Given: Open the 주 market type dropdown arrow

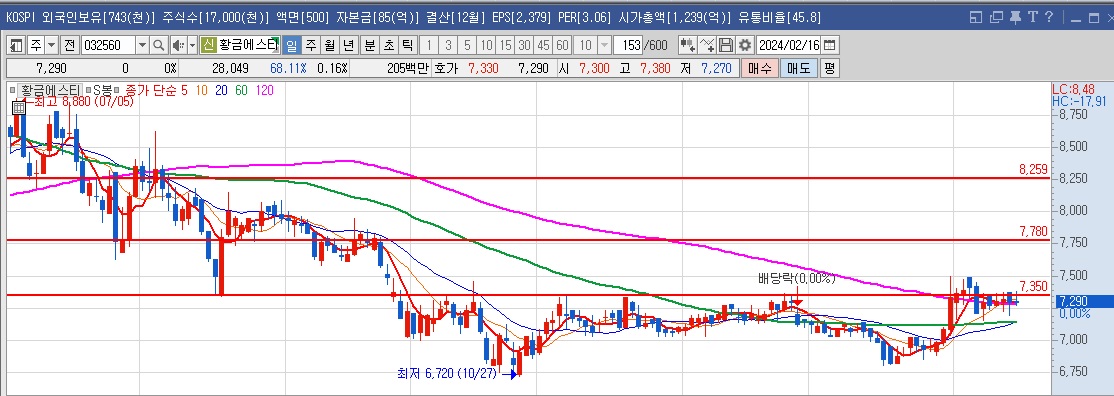Looking at the screenshot, I should click(51, 46).
